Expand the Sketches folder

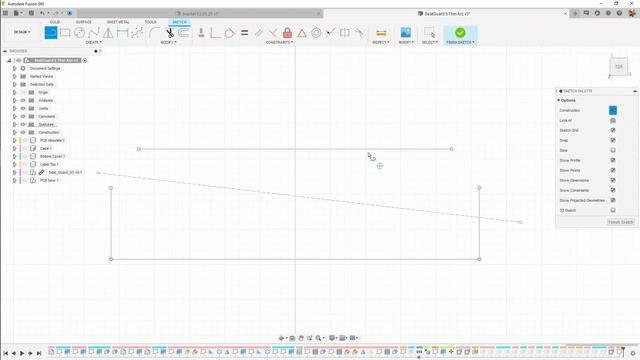[15, 124]
